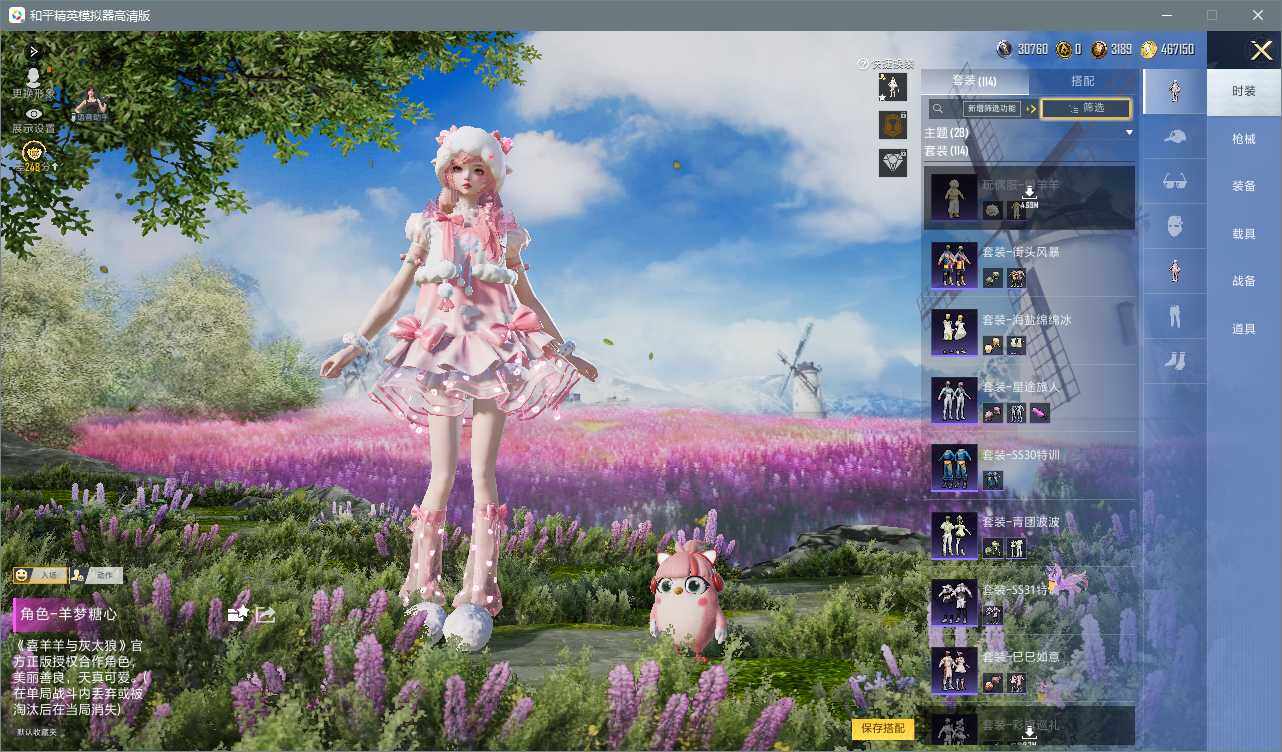Select the starred character quick-slot icon
Viewport: 1282px width, 752px height.
tap(892, 87)
